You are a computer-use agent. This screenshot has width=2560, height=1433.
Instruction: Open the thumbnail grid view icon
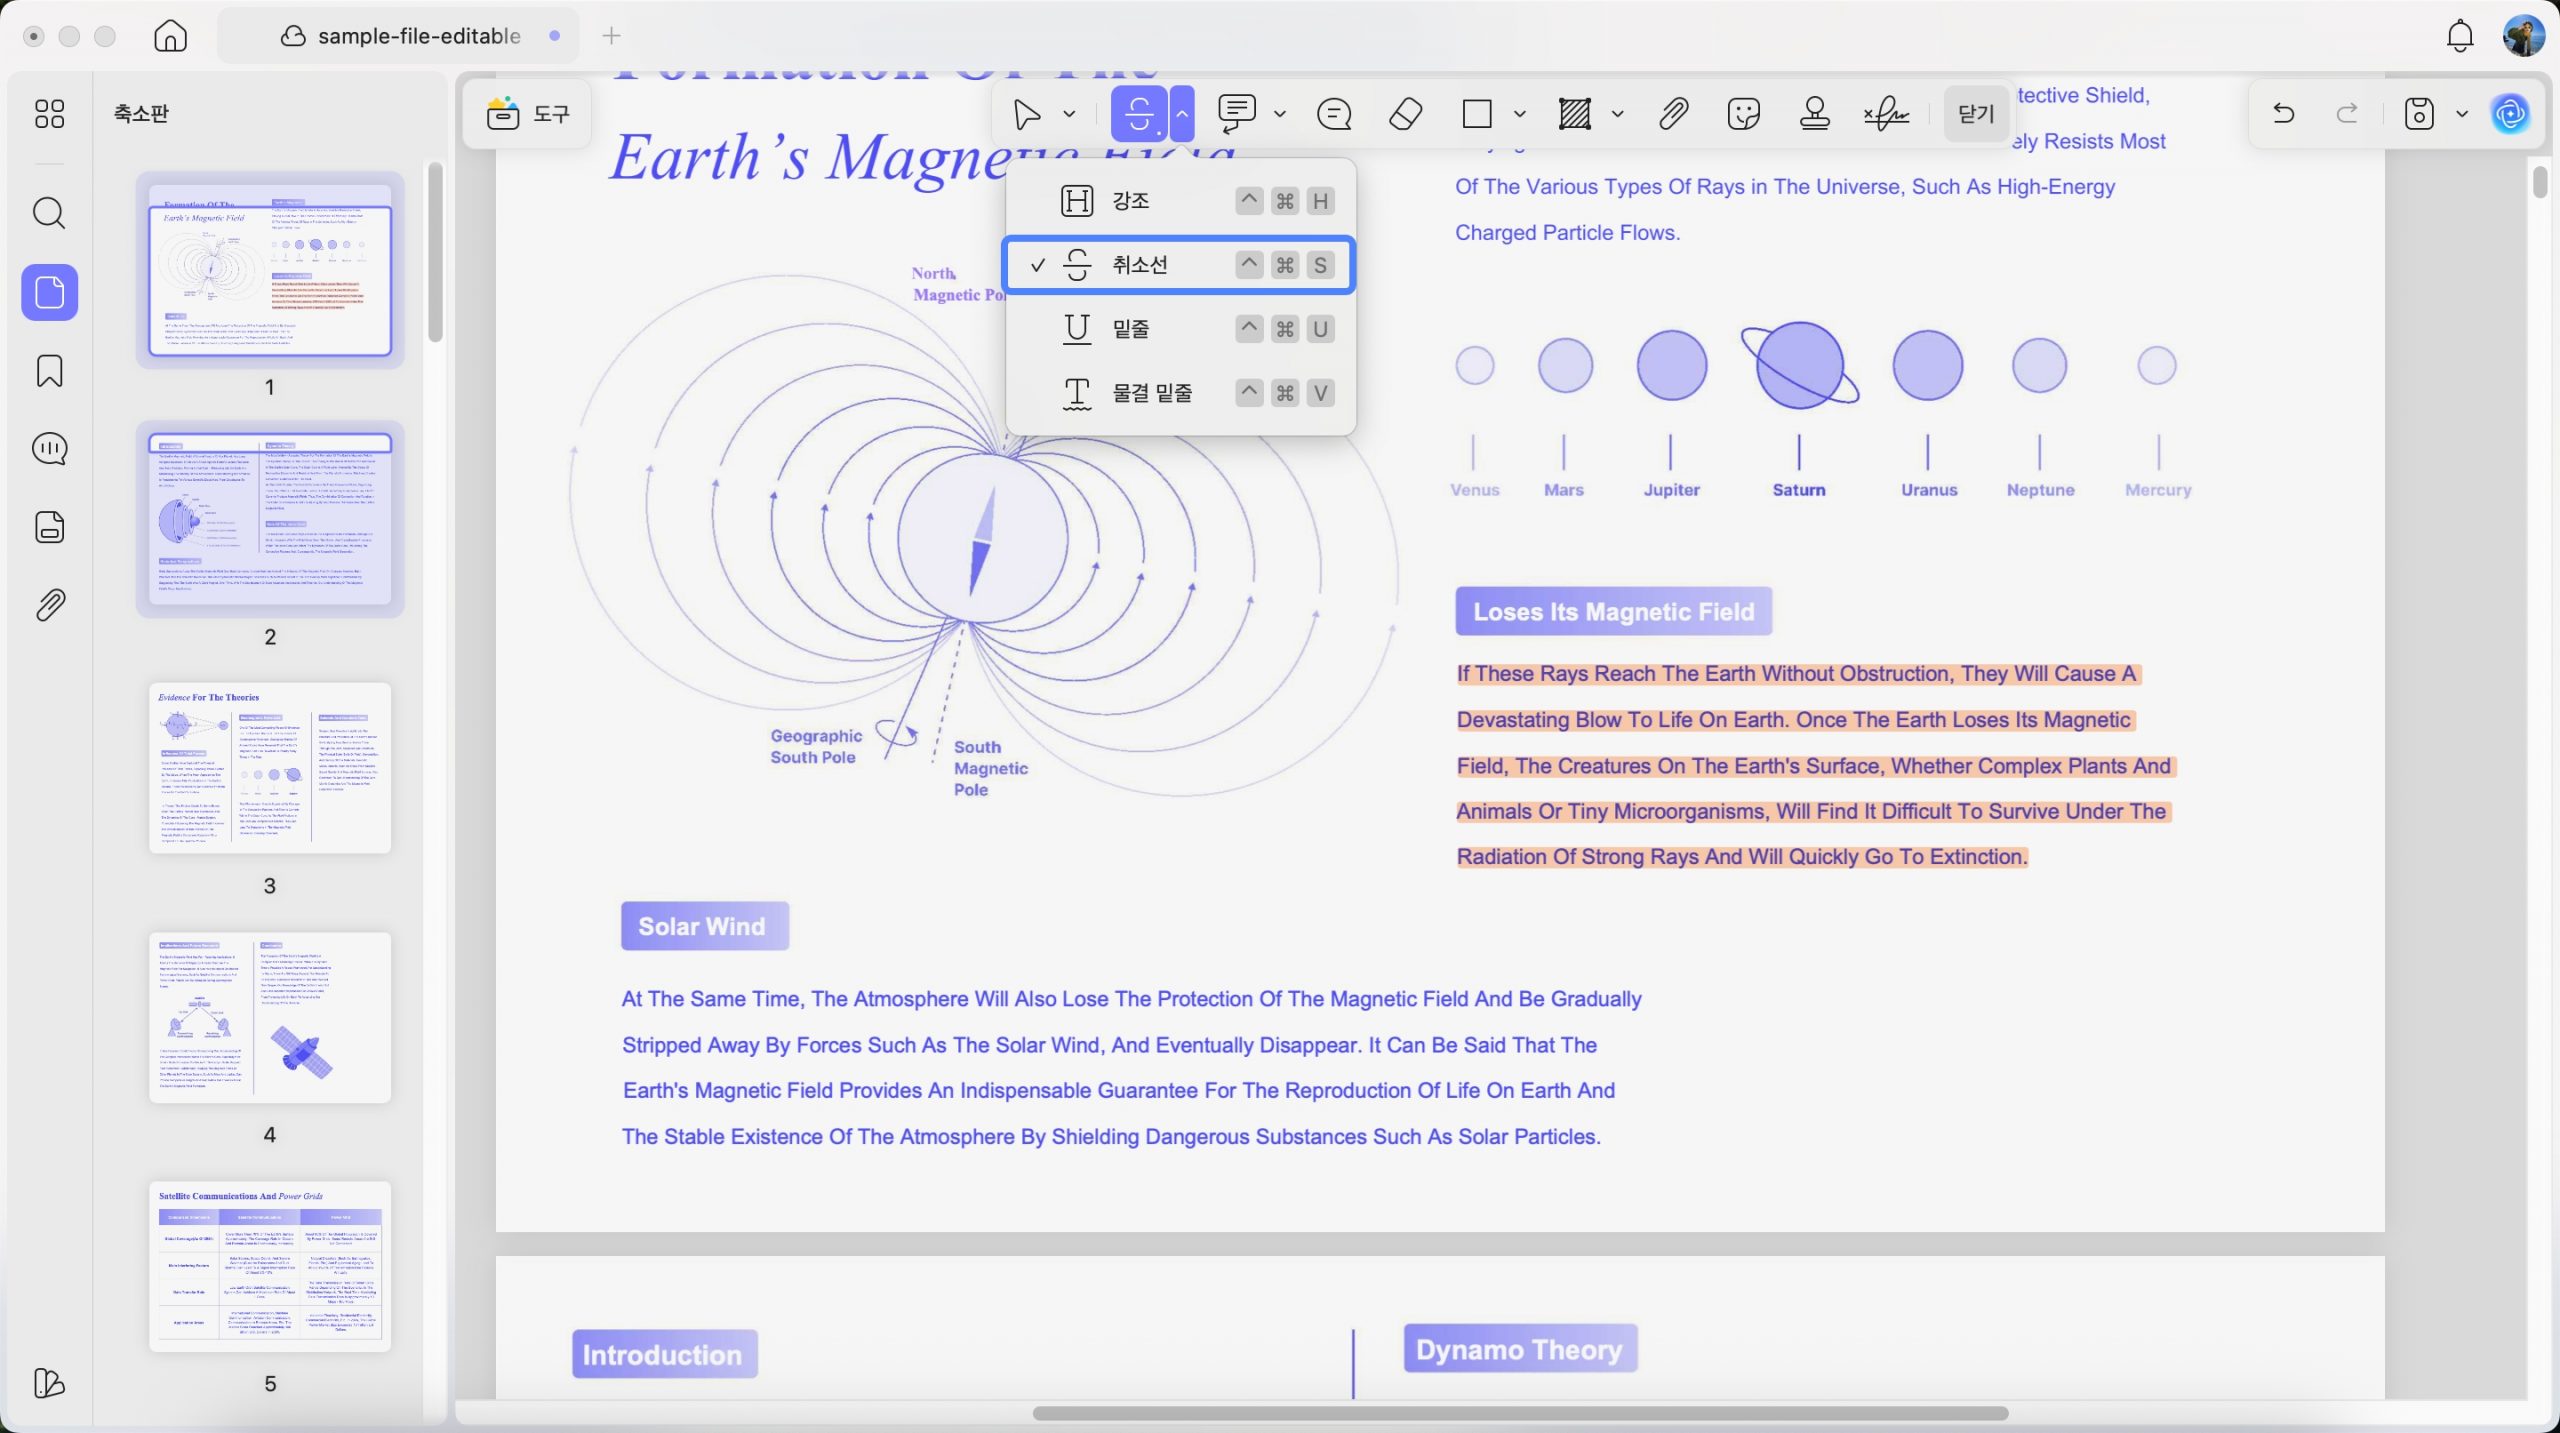pyautogui.click(x=49, y=113)
